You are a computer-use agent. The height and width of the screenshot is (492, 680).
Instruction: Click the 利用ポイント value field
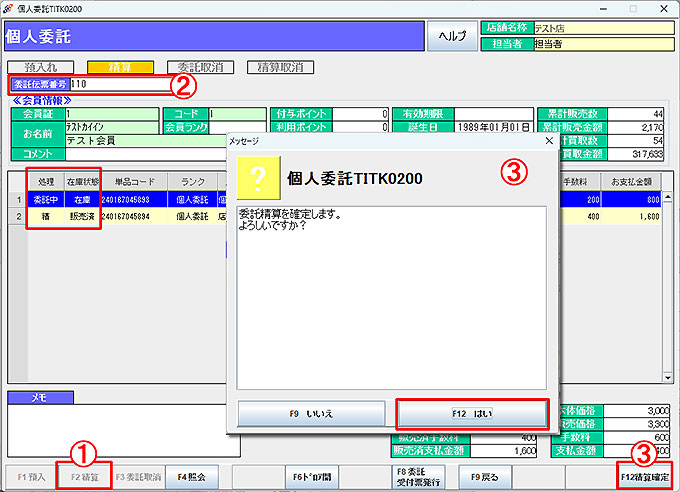pos(360,127)
